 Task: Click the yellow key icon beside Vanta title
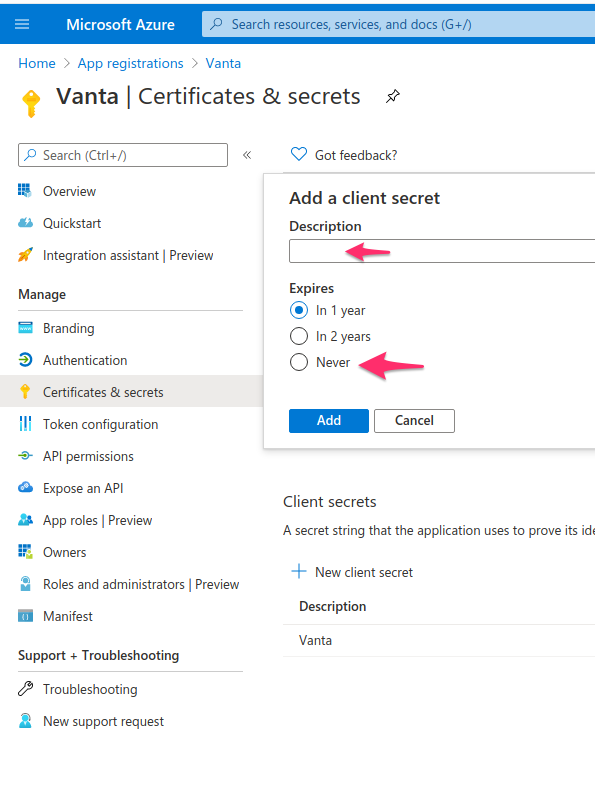coord(31,103)
